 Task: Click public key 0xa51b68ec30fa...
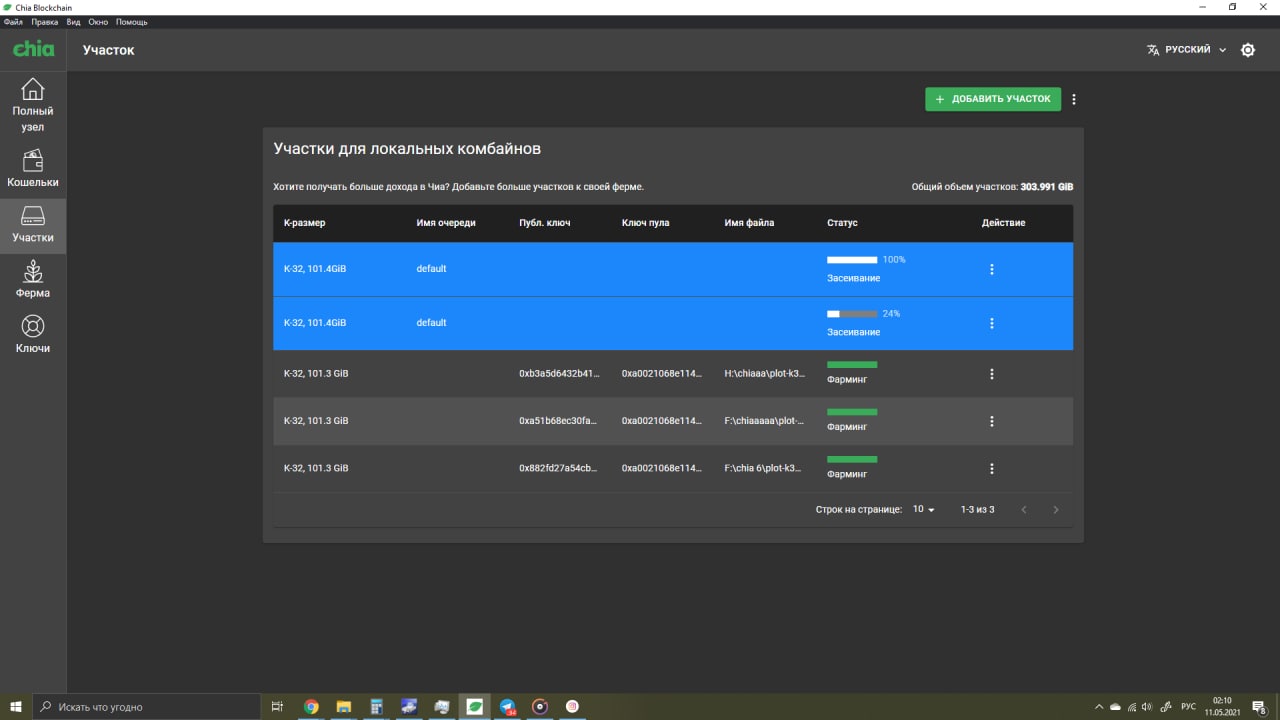pyautogui.click(x=558, y=421)
